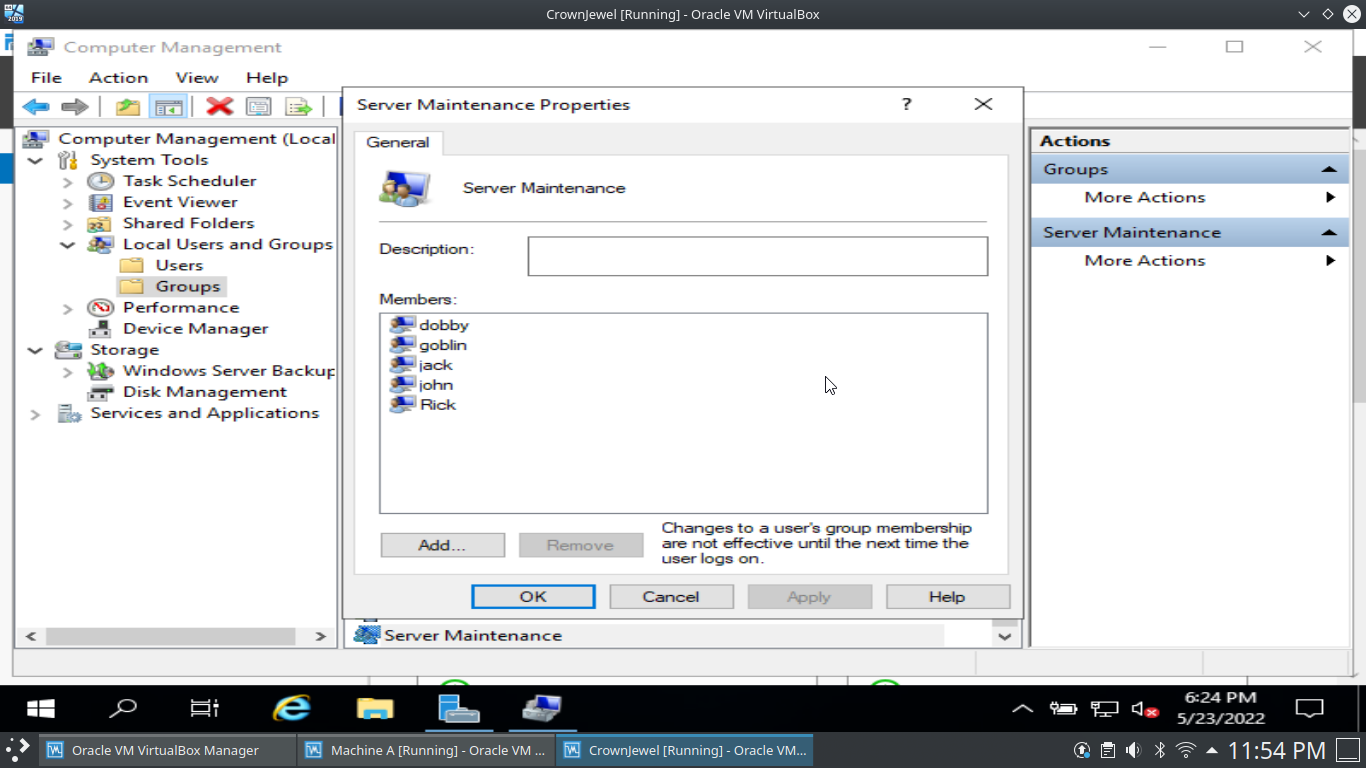Screen dimensions: 1366x768
Task: Open the Action menu
Action: pyautogui.click(x=118, y=77)
